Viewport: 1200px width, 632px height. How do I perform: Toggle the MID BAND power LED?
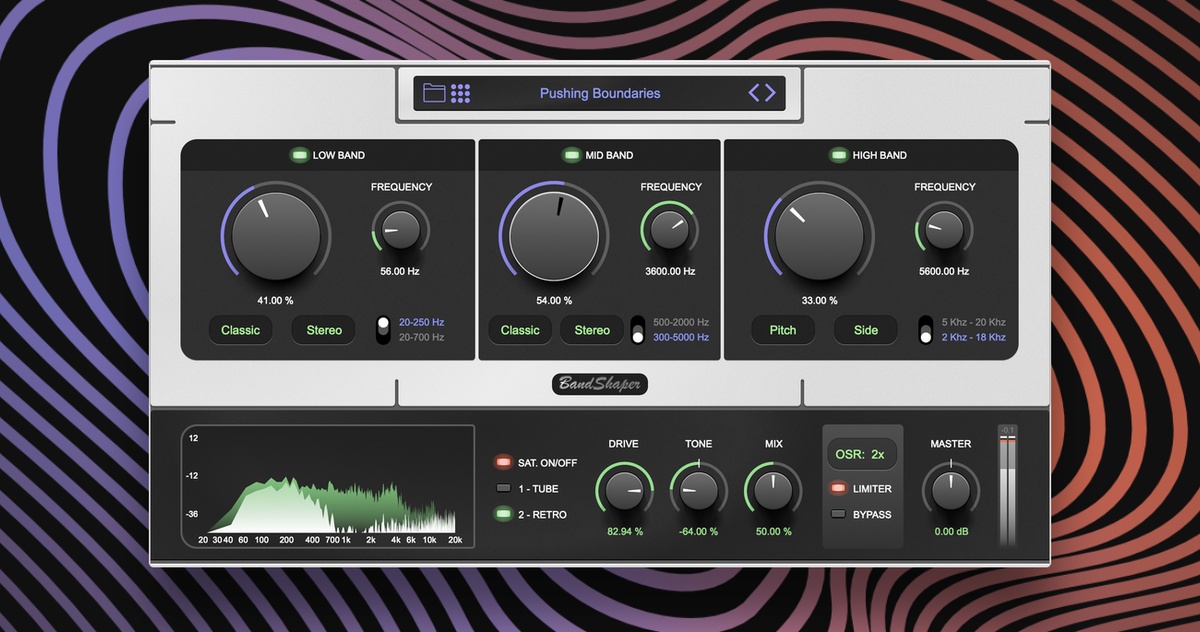(x=570, y=155)
